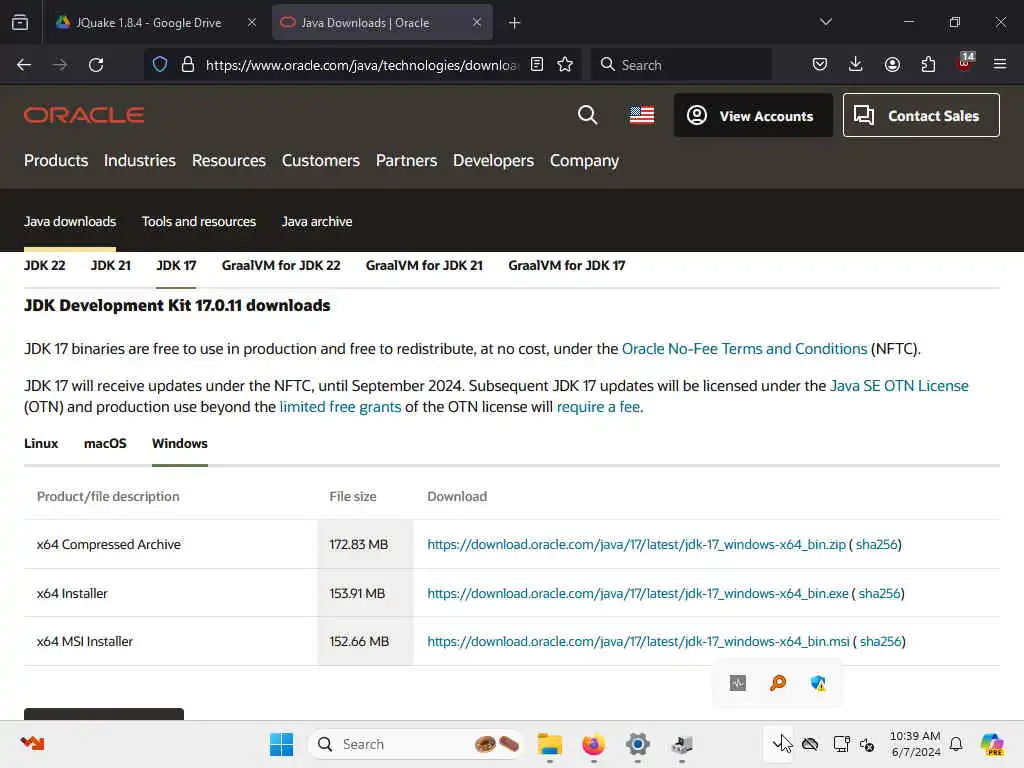Screen dimensions: 1024x768
Task: Open a new tab with plus icon
Action: (515, 23)
